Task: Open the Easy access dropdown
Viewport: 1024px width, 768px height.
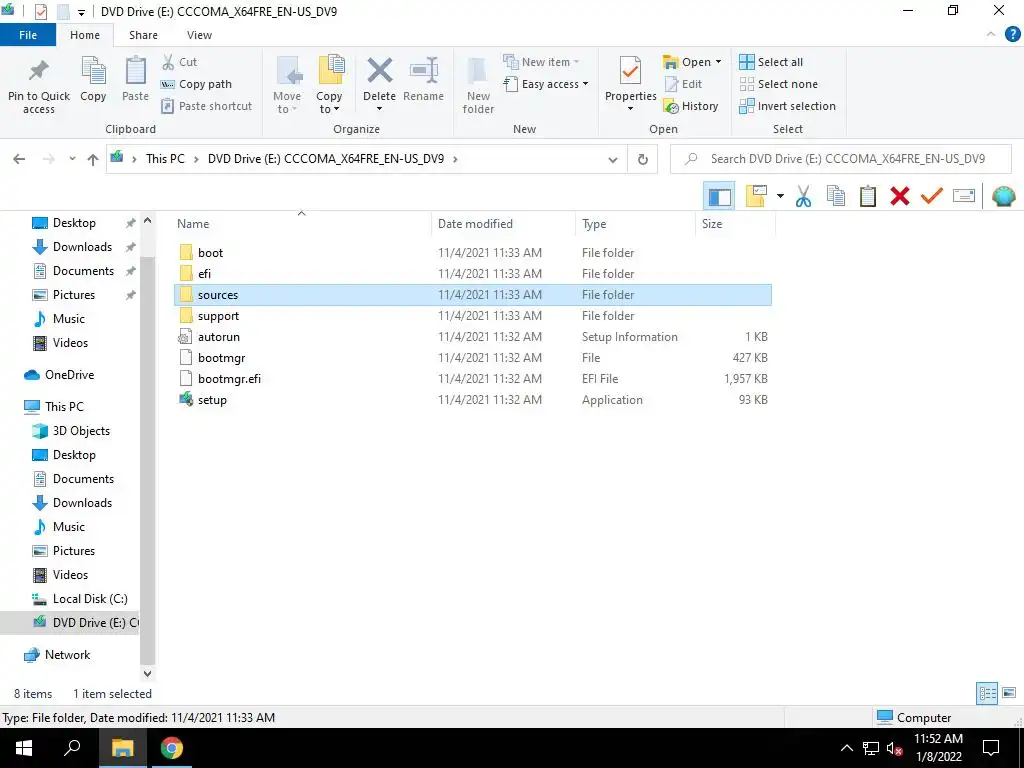Action: pyautogui.click(x=546, y=84)
